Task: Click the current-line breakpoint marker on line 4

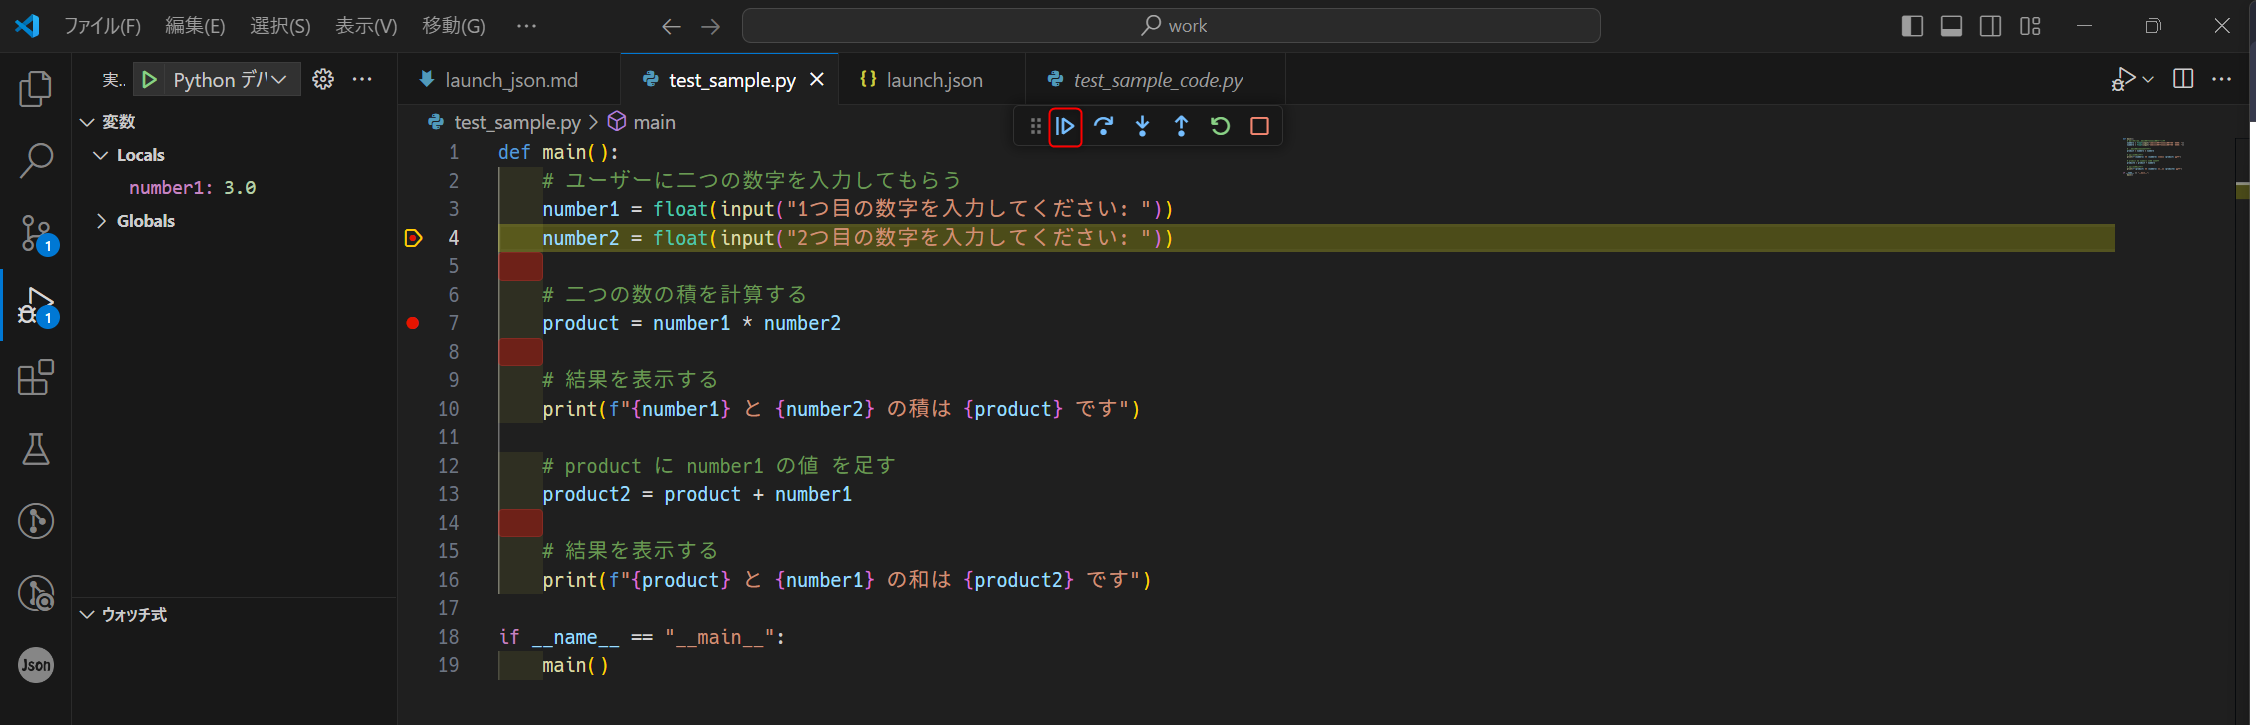Action: click(x=413, y=238)
